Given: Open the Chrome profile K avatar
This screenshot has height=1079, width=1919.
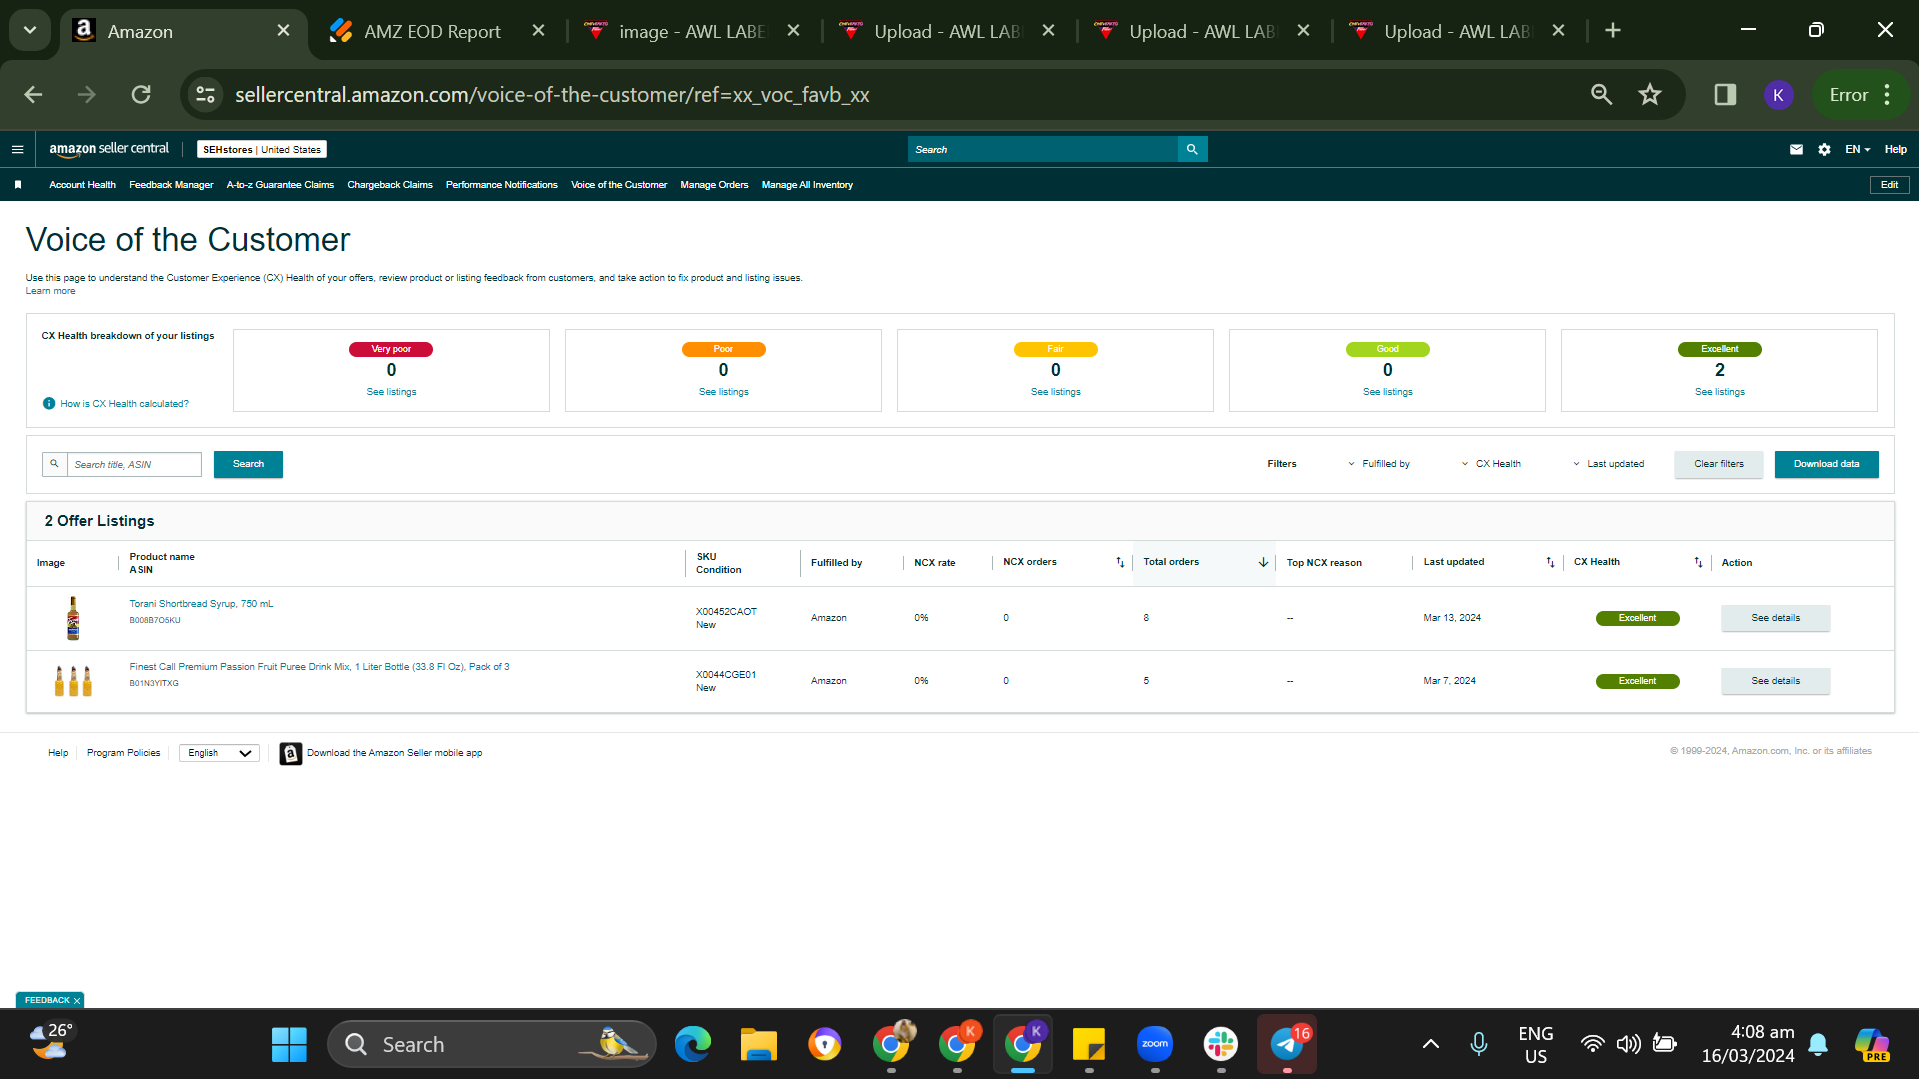Looking at the screenshot, I should tap(1778, 95).
